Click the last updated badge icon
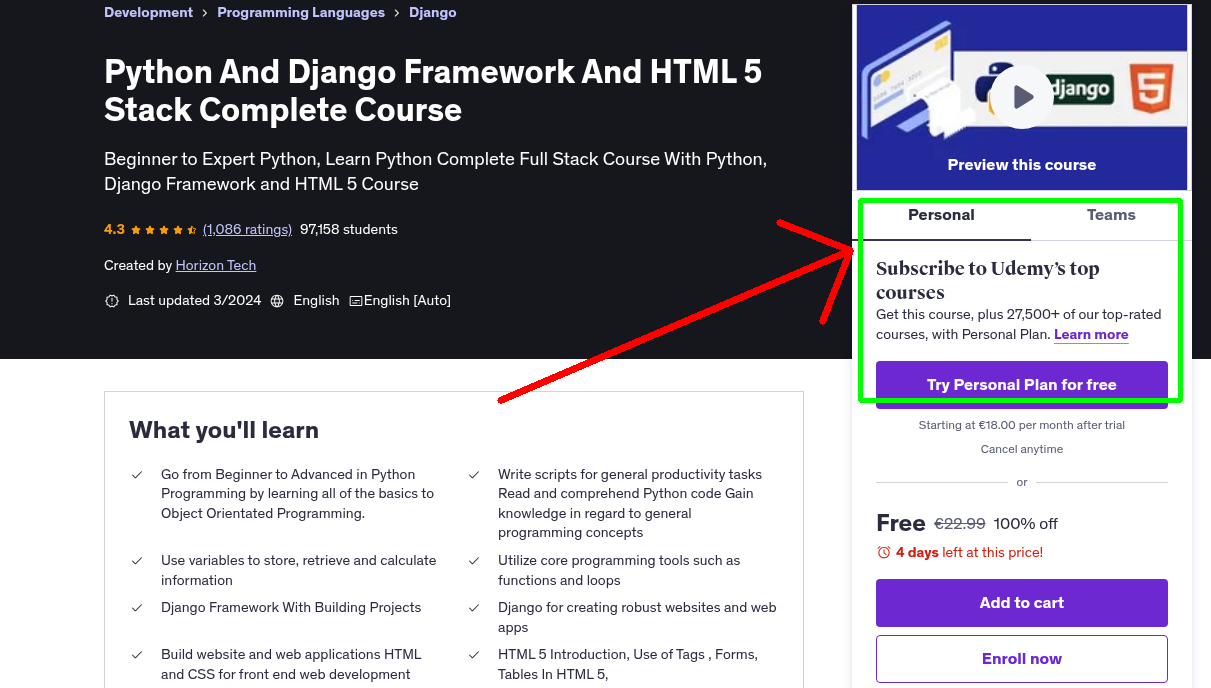Image resolution: width=1211 pixels, height=688 pixels. [x=112, y=301]
